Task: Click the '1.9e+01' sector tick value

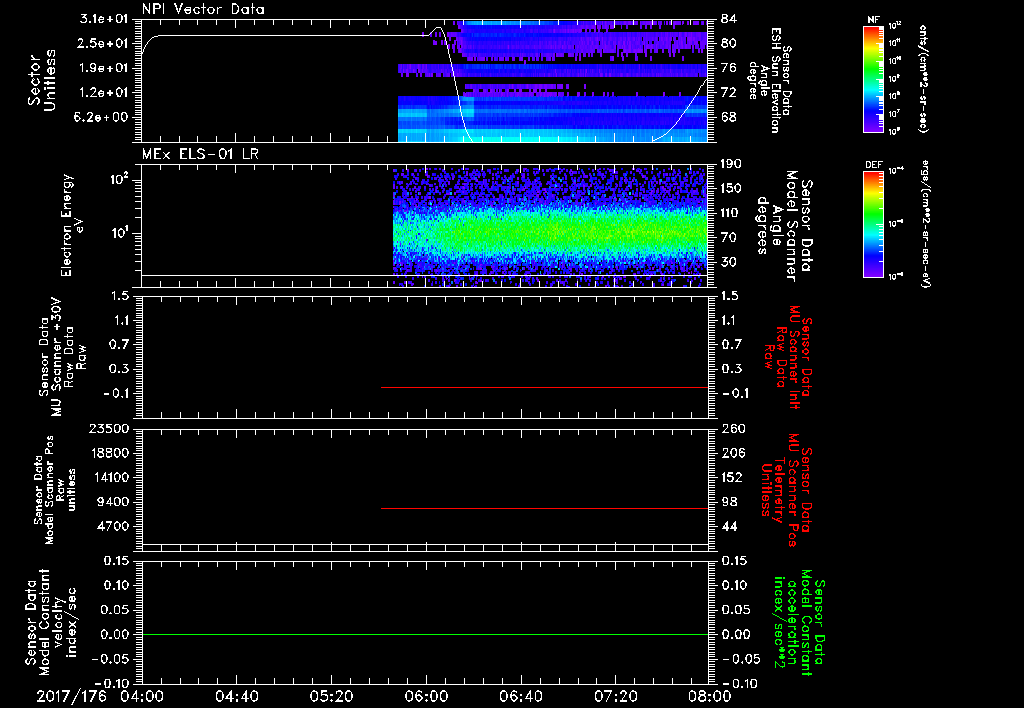Action: pos(104,68)
